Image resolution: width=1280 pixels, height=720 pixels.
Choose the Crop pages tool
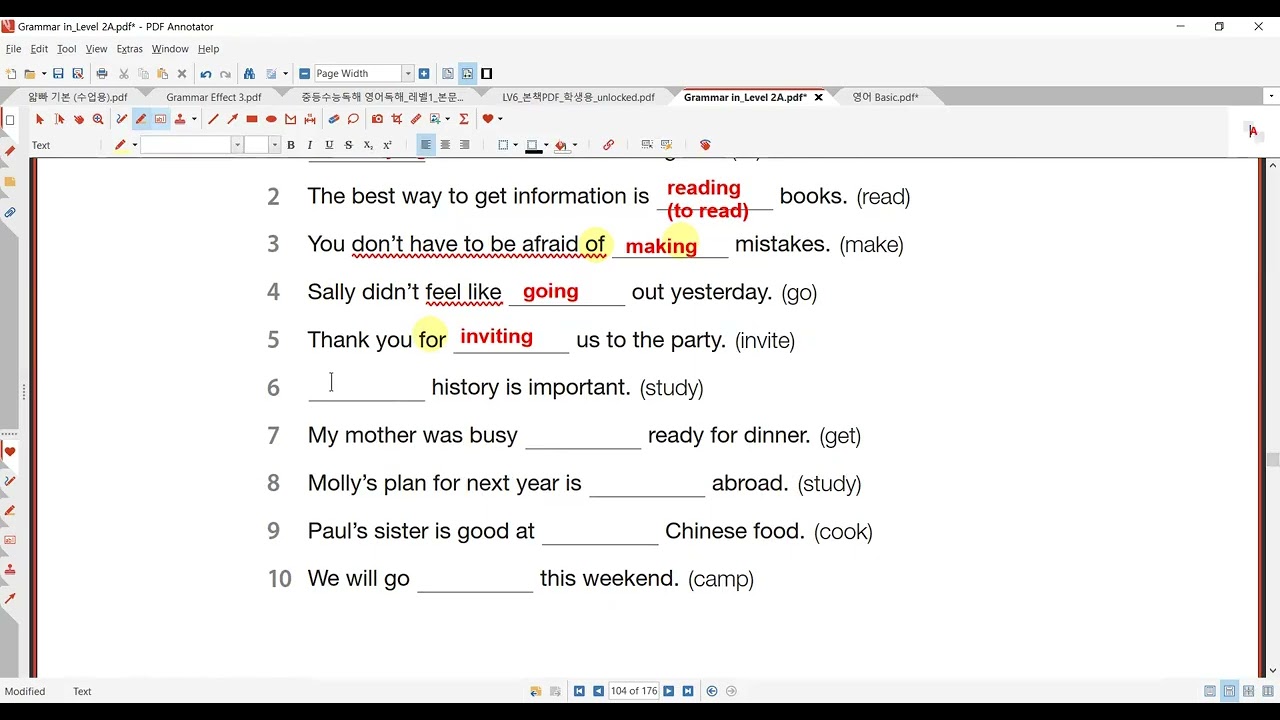click(396, 119)
